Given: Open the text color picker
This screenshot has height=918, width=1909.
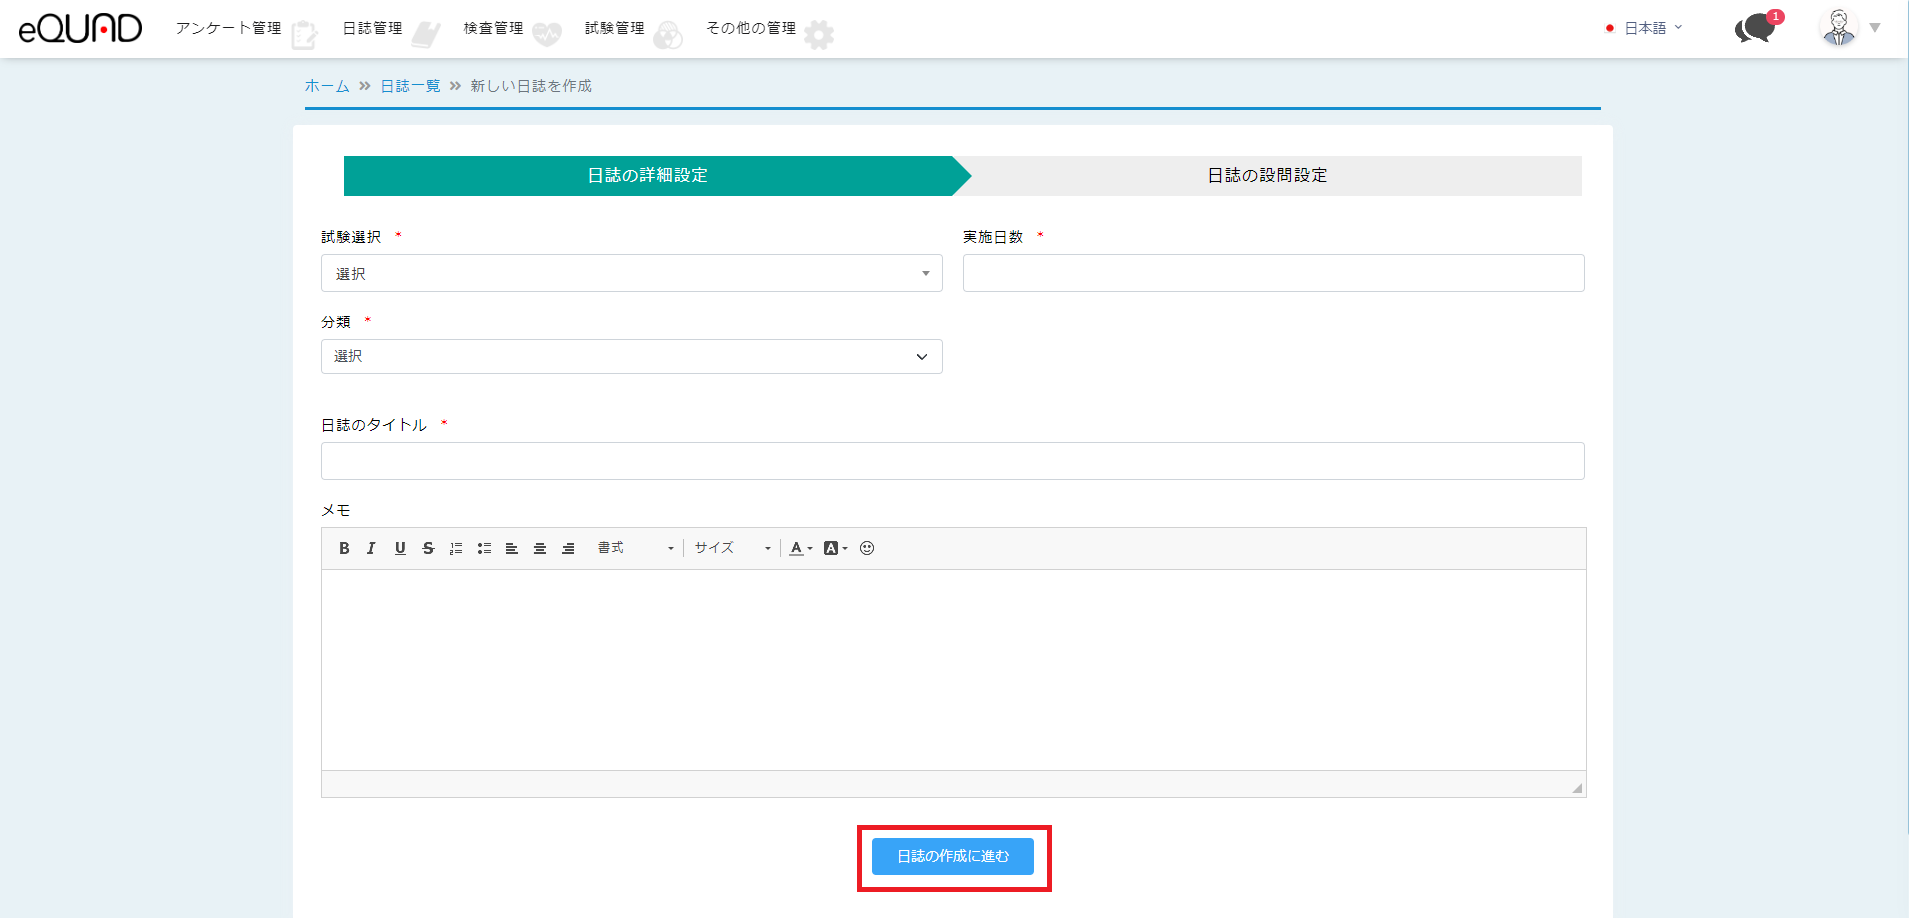Looking at the screenshot, I should [800, 548].
